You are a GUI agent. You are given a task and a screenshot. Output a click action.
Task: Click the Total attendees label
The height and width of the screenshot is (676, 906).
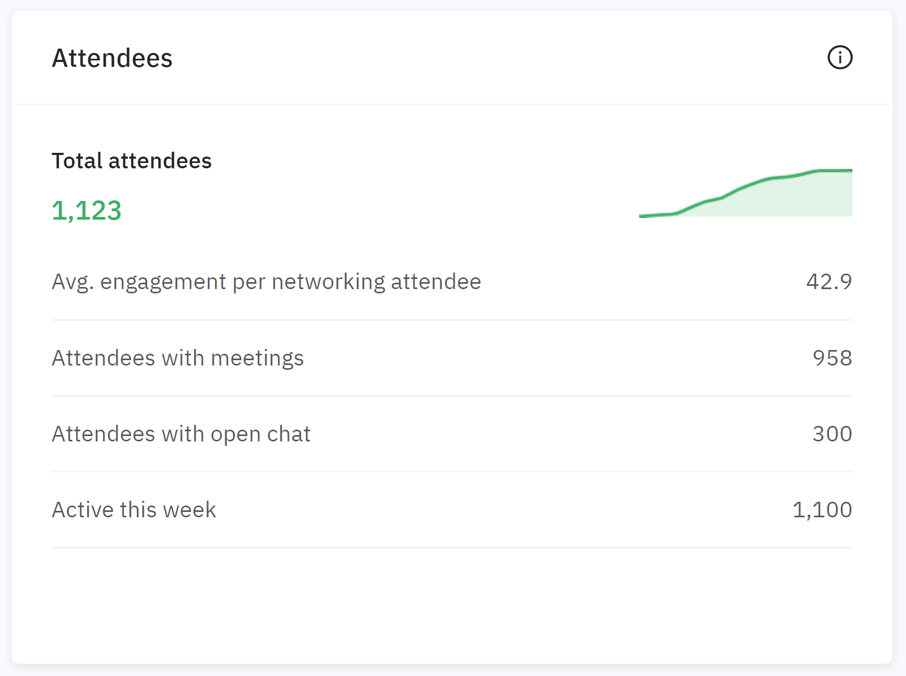[x=131, y=160]
